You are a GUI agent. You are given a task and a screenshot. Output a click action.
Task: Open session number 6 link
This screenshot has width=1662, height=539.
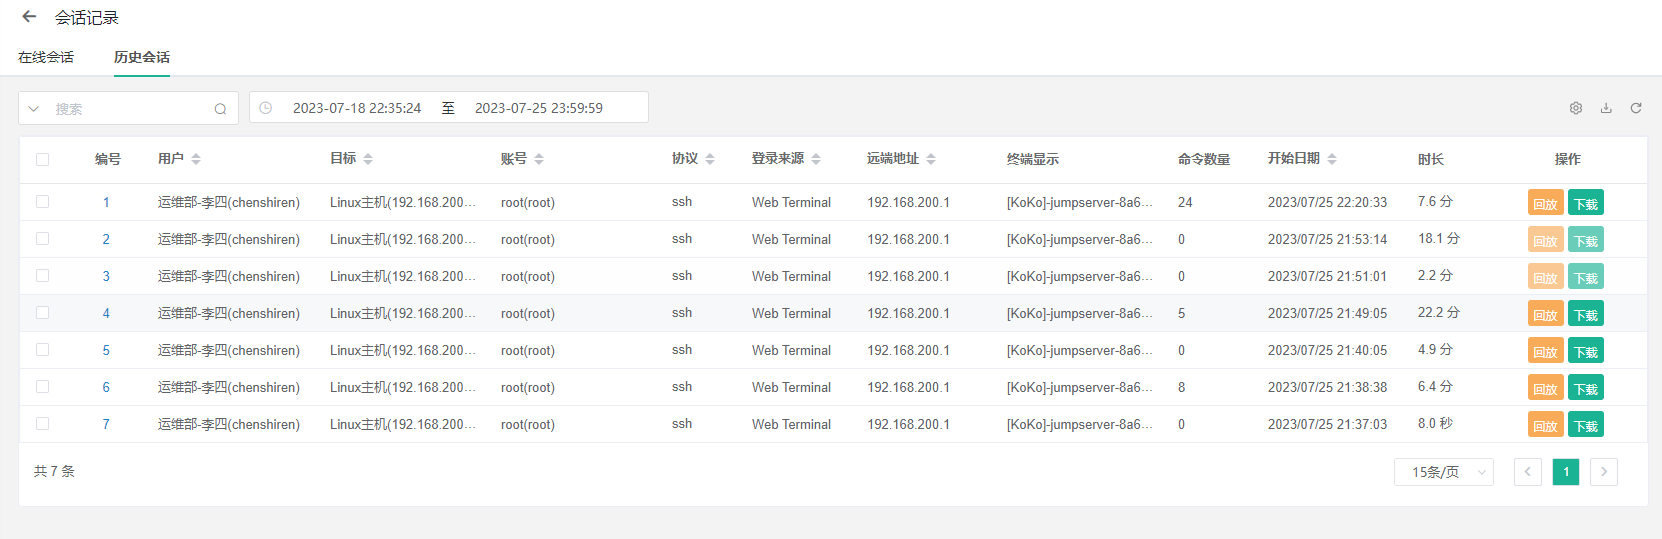(106, 387)
